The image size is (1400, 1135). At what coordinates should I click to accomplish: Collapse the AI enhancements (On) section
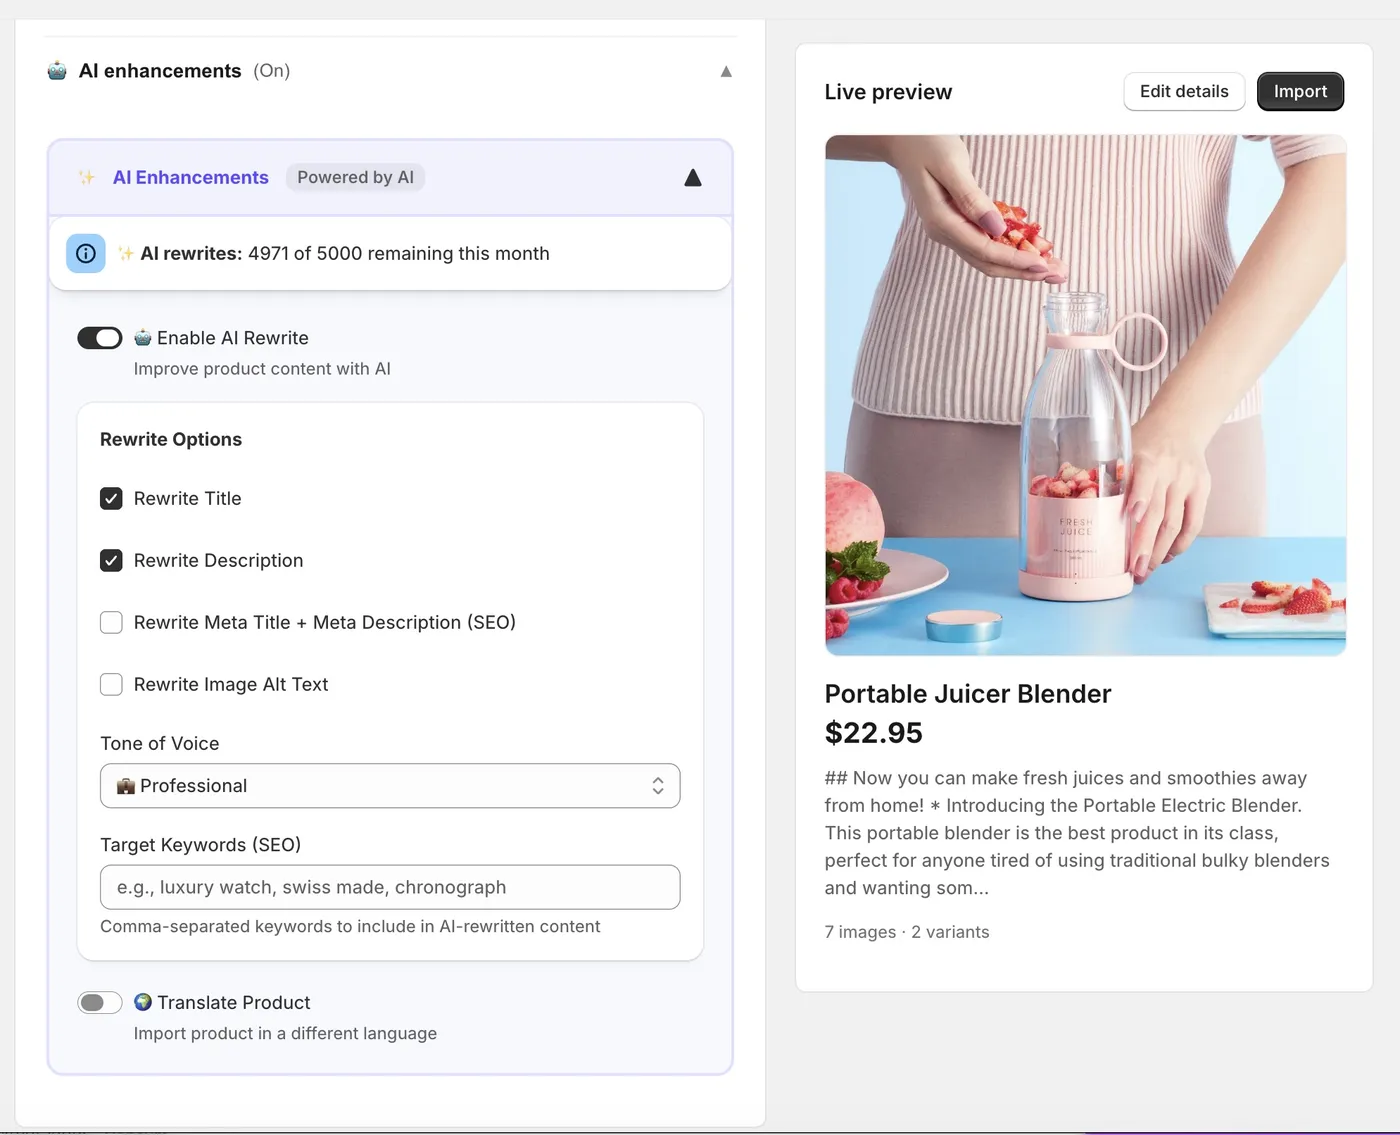(726, 71)
